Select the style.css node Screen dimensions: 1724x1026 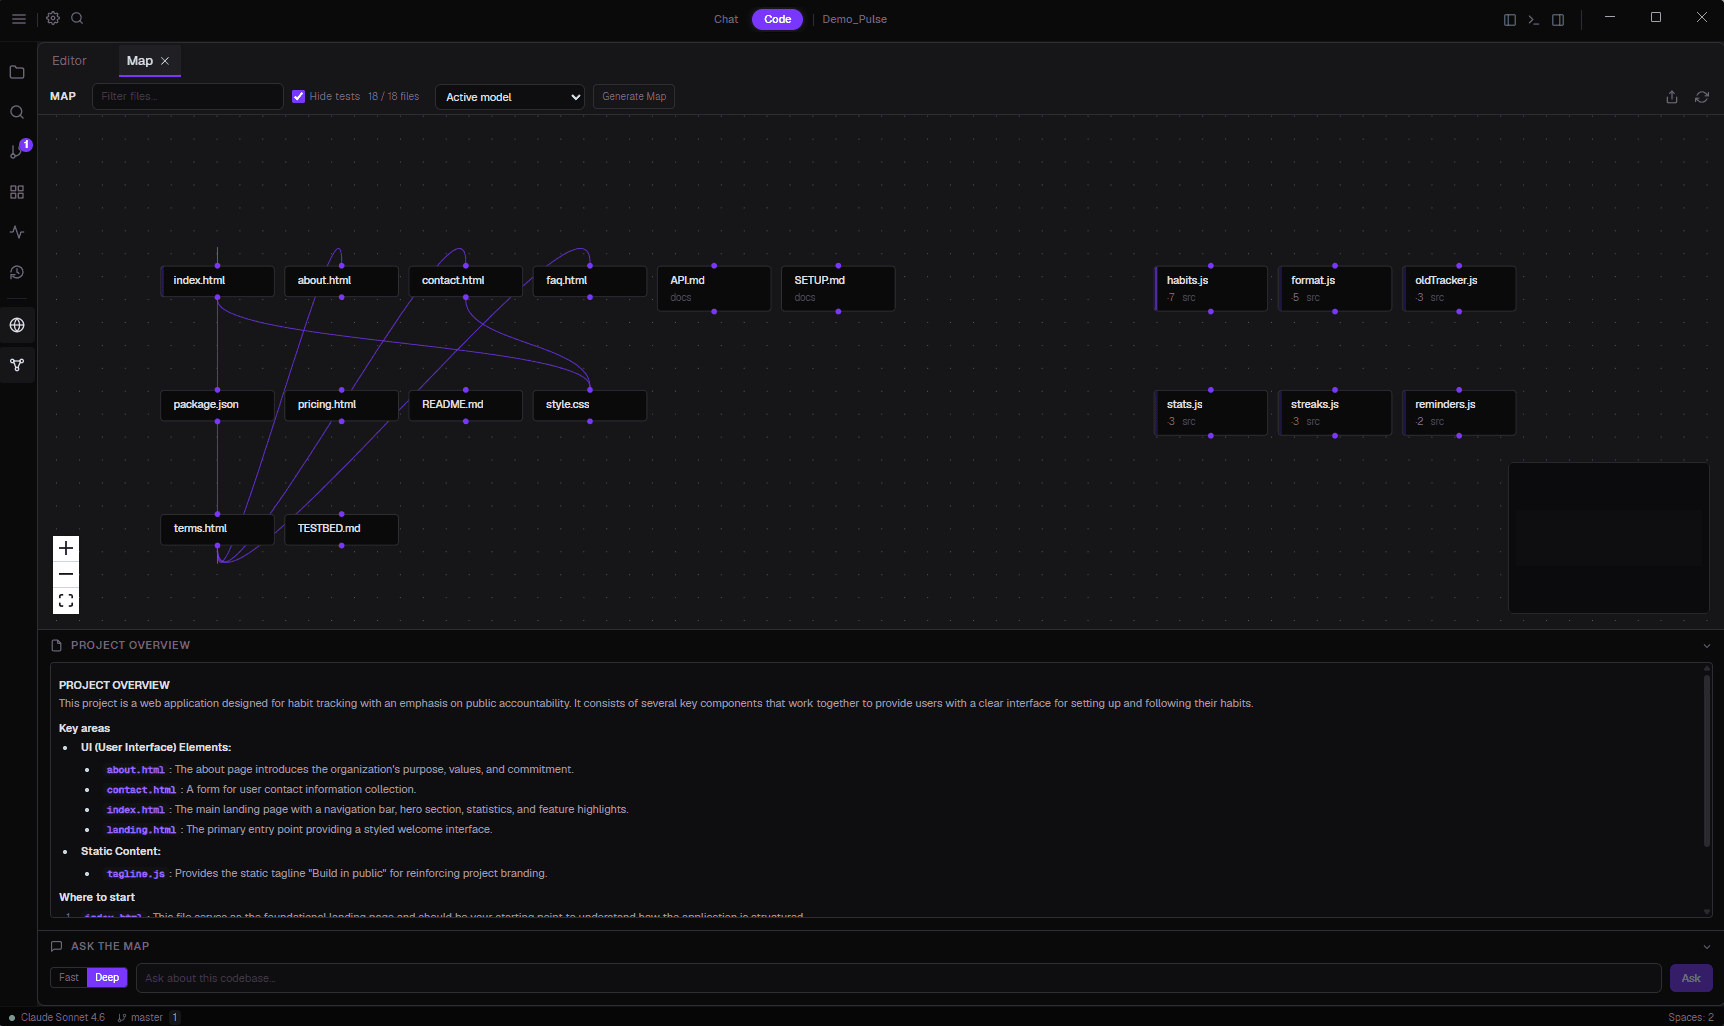pyautogui.click(x=589, y=405)
